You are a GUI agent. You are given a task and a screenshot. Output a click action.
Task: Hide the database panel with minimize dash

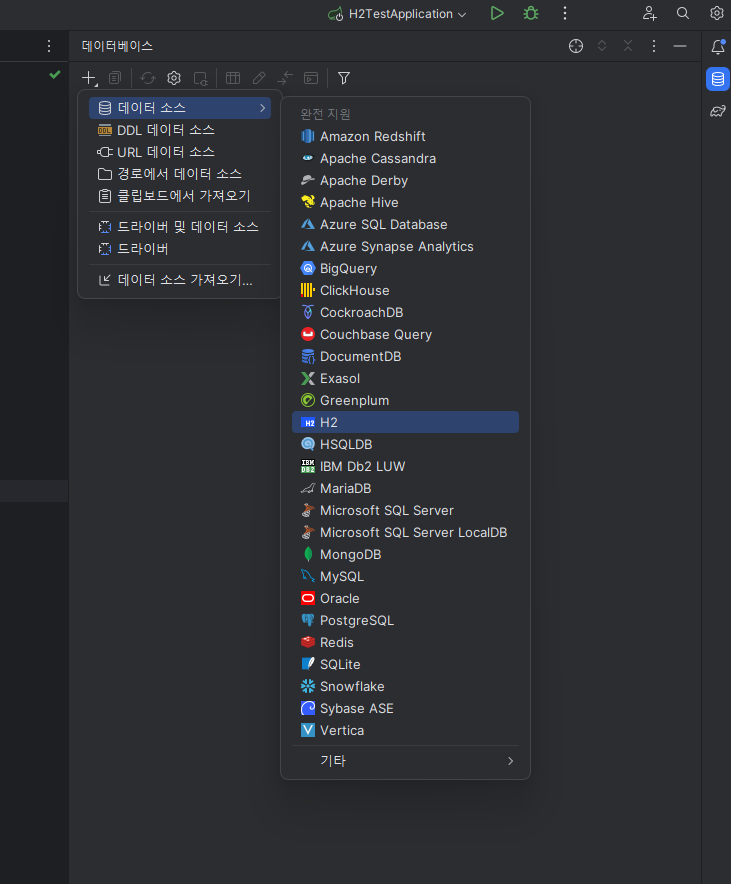tap(680, 46)
